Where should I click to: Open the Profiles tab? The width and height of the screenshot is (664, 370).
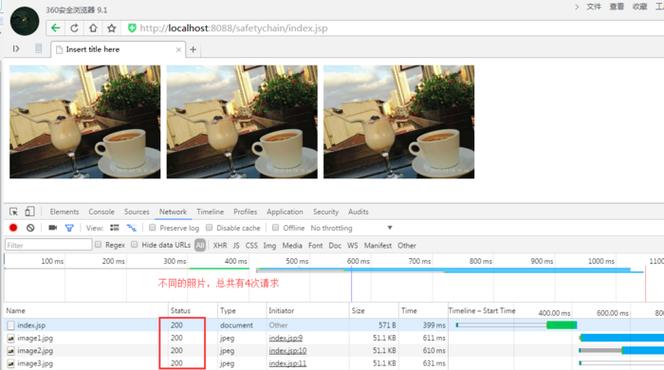(245, 212)
